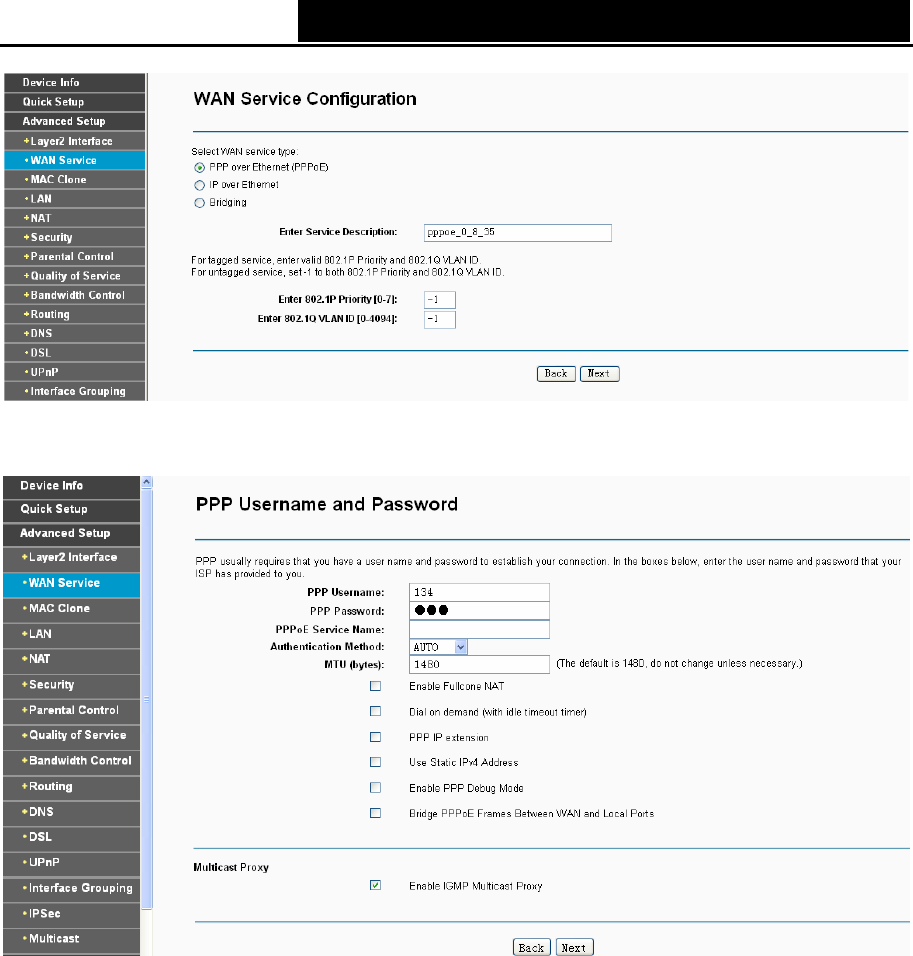This screenshot has height=956, width=913.
Task: Open Device Info in PPP Username page sidebar
Action: pyautogui.click(x=71, y=487)
